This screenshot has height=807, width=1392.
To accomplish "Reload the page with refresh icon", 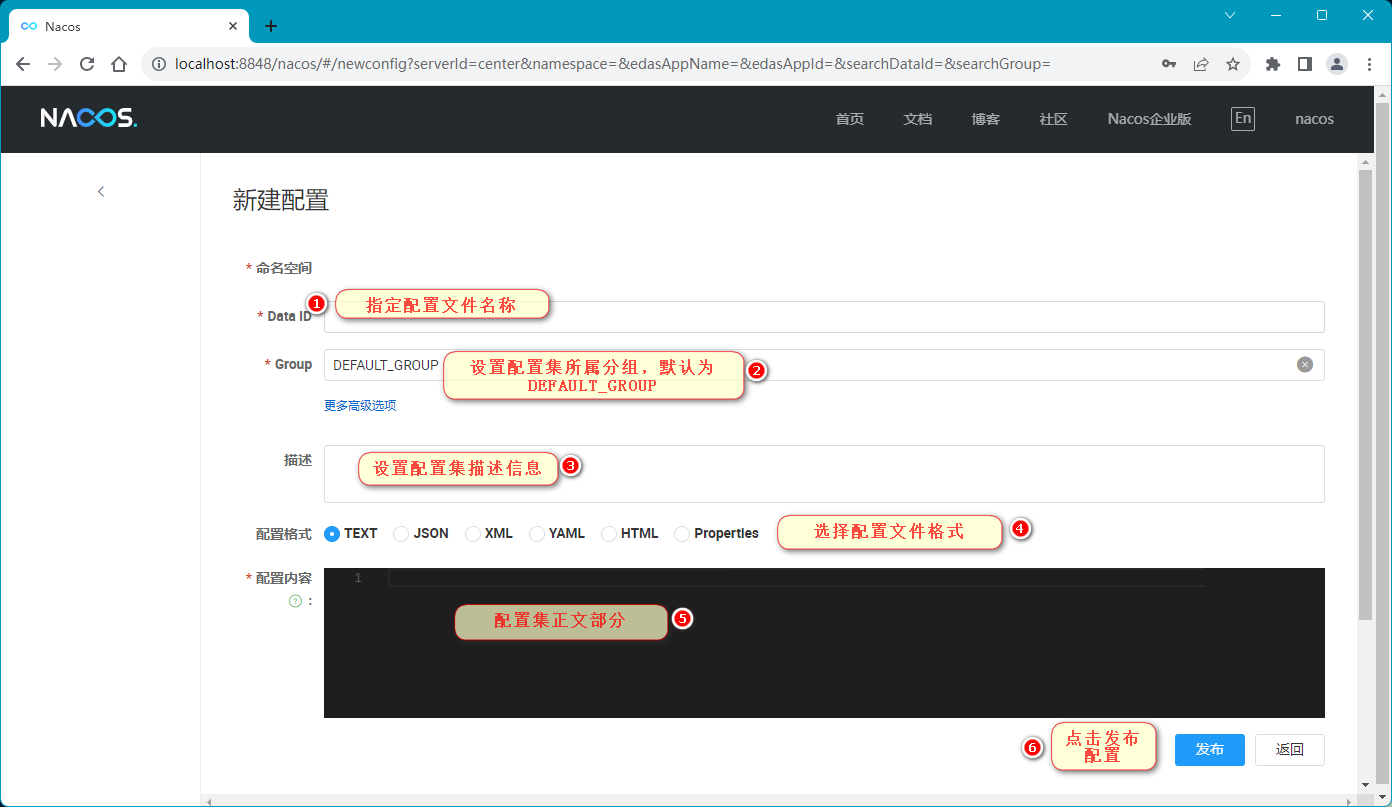I will click(x=87, y=64).
